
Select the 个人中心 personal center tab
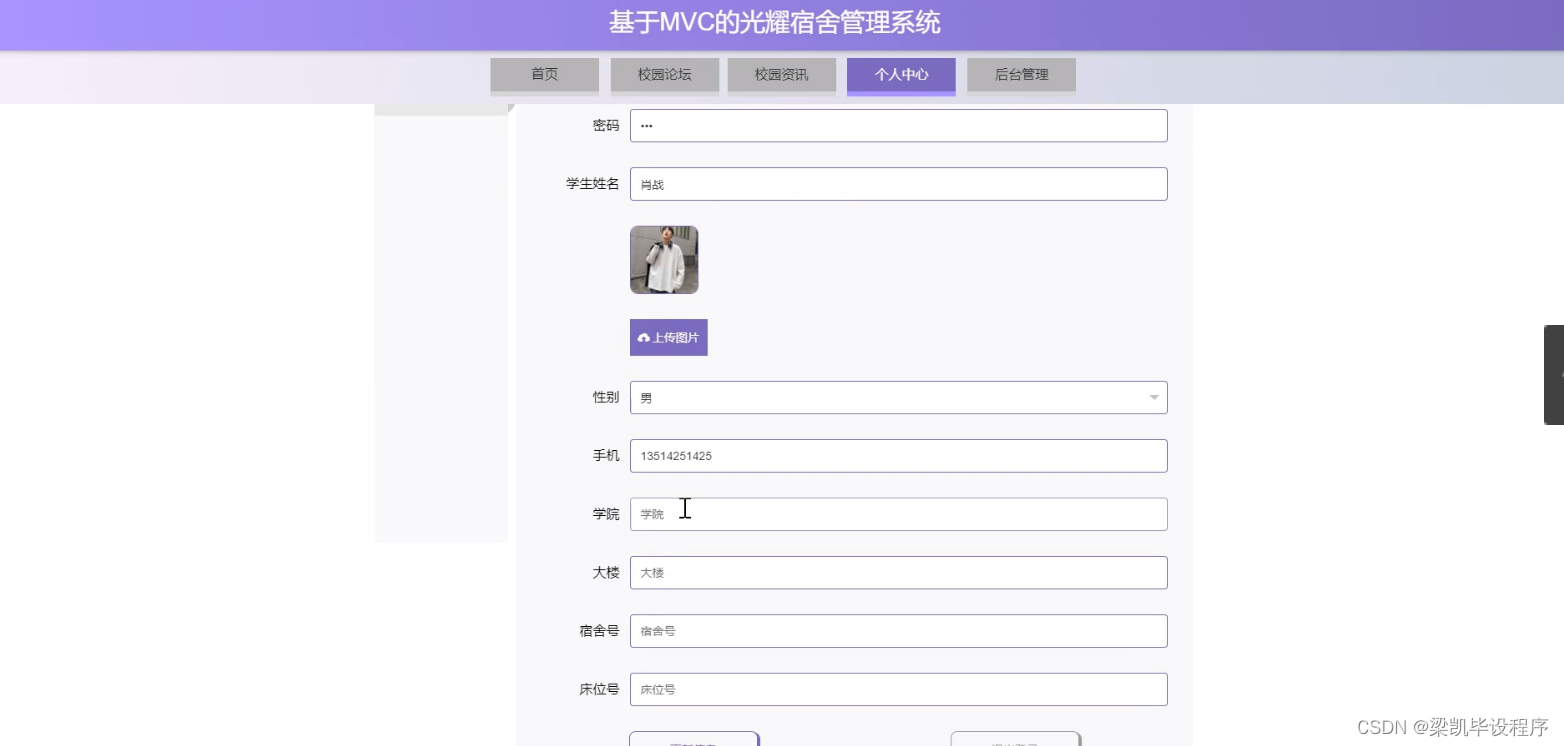click(899, 74)
